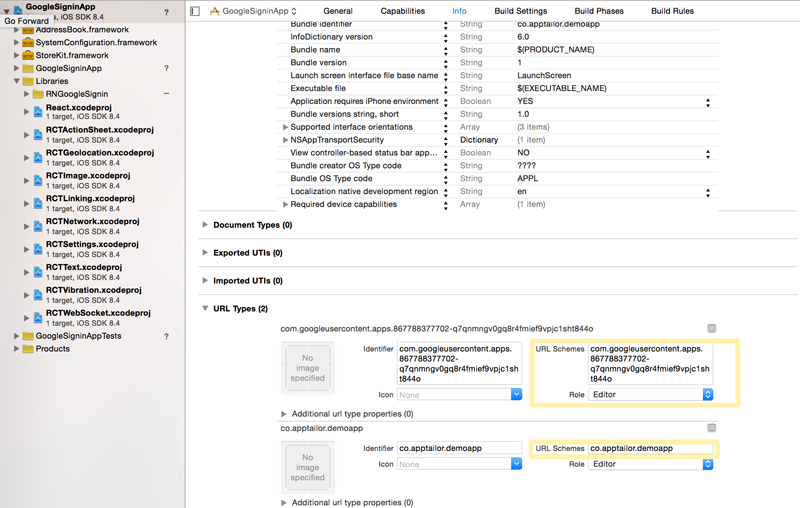Expand the Products group
This screenshot has width=800, height=508.
(16, 349)
